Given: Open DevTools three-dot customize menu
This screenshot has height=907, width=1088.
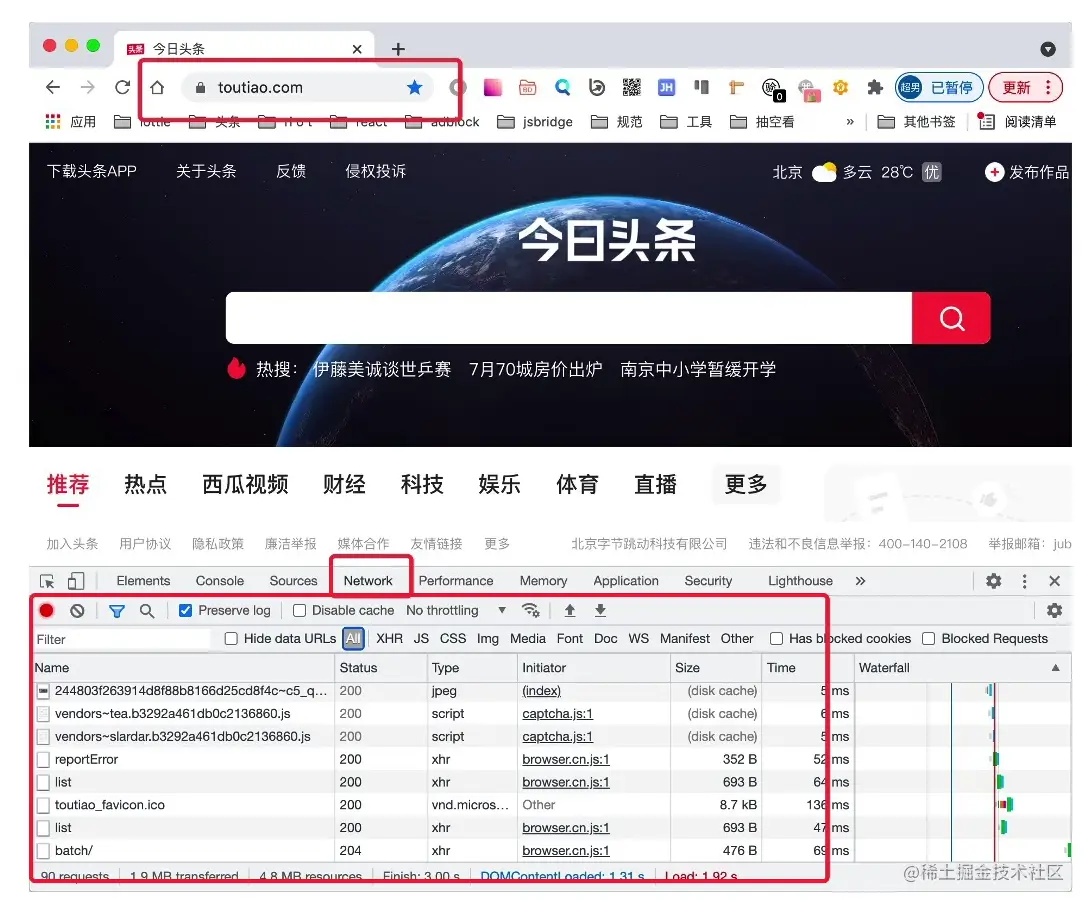Looking at the screenshot, I should pos(1024,582).
